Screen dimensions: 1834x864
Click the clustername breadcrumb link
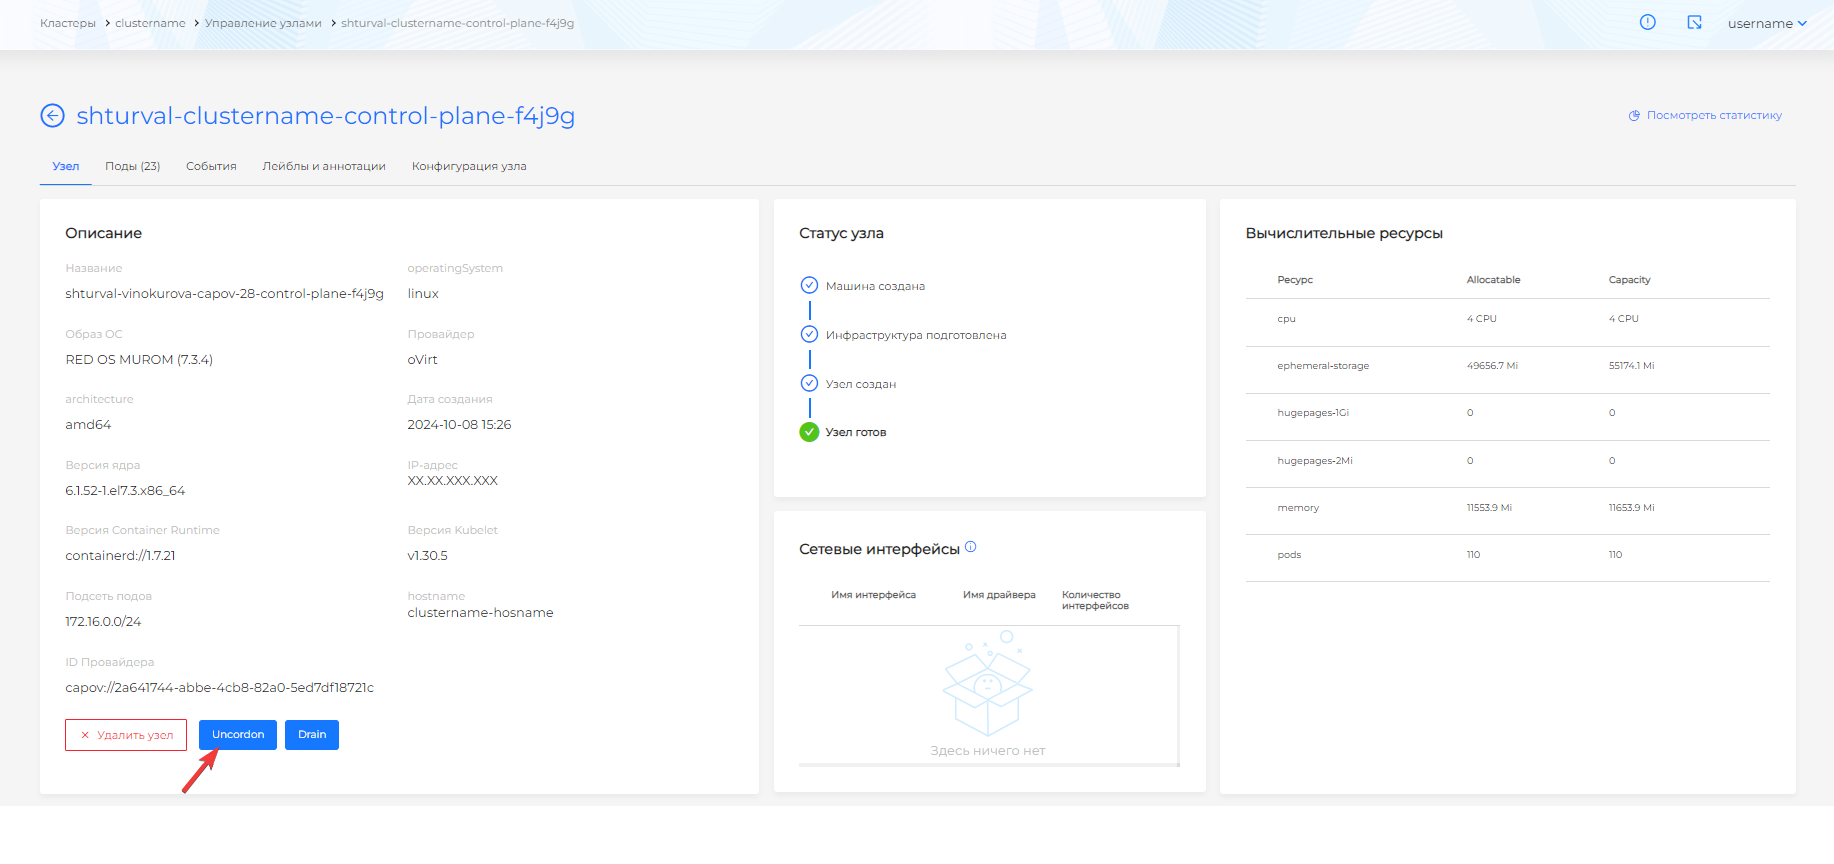tap(150, 23)
